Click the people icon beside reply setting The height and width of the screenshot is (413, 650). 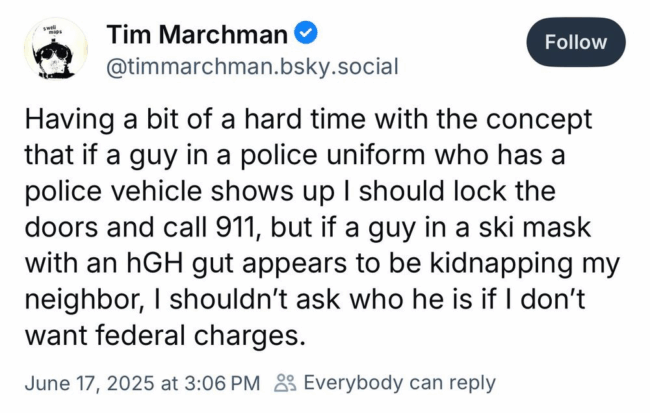coord(285,383)
